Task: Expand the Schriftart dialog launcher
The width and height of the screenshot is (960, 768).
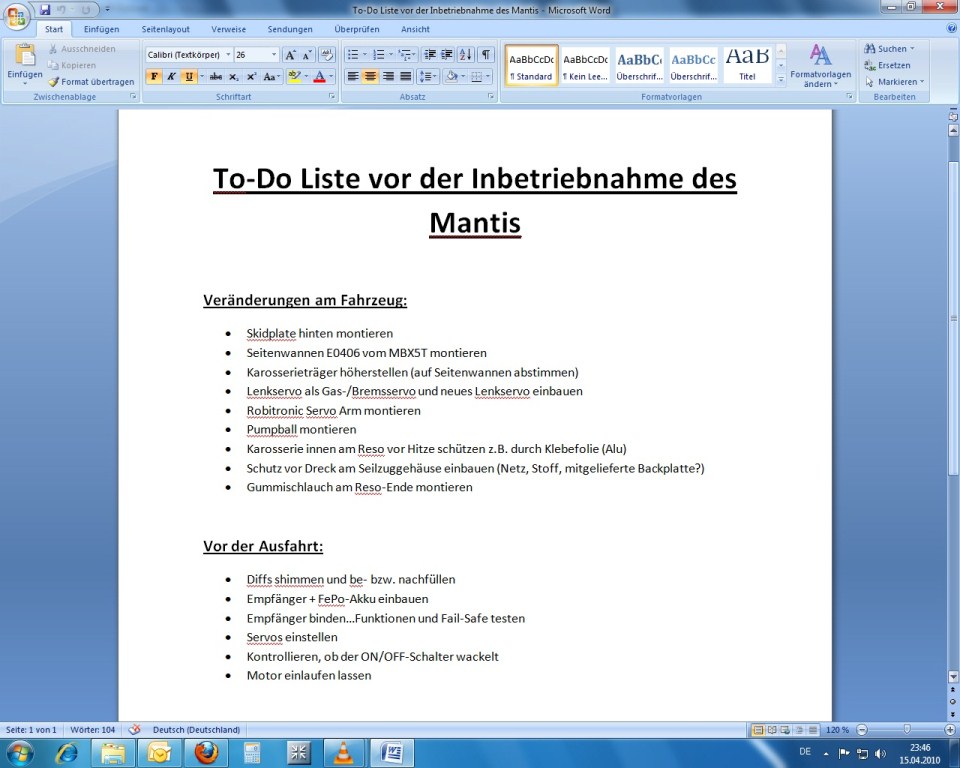Action: click(331, 97)
